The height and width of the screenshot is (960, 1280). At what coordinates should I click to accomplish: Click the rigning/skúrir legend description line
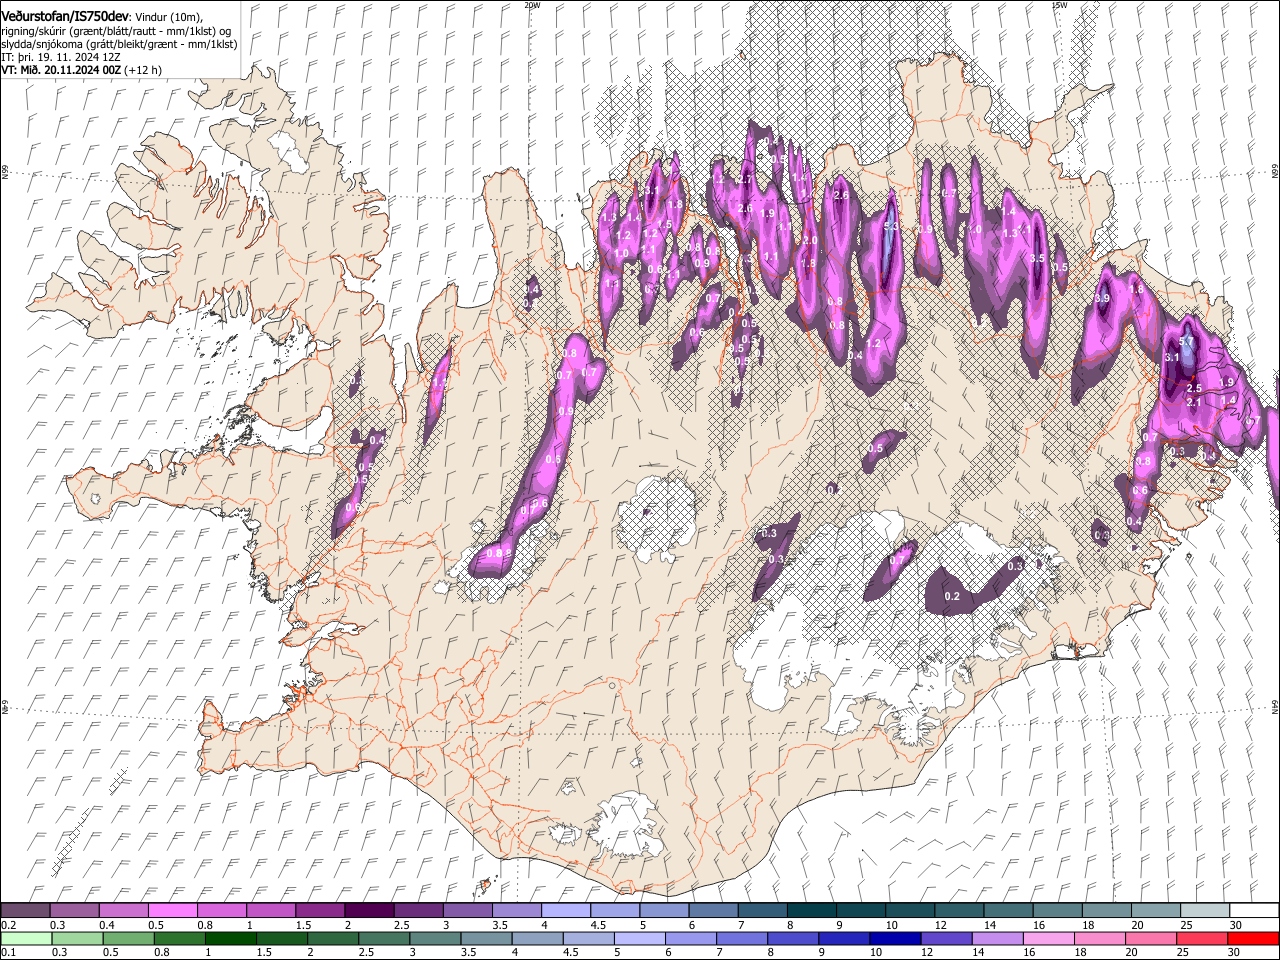tap(116, 31)
